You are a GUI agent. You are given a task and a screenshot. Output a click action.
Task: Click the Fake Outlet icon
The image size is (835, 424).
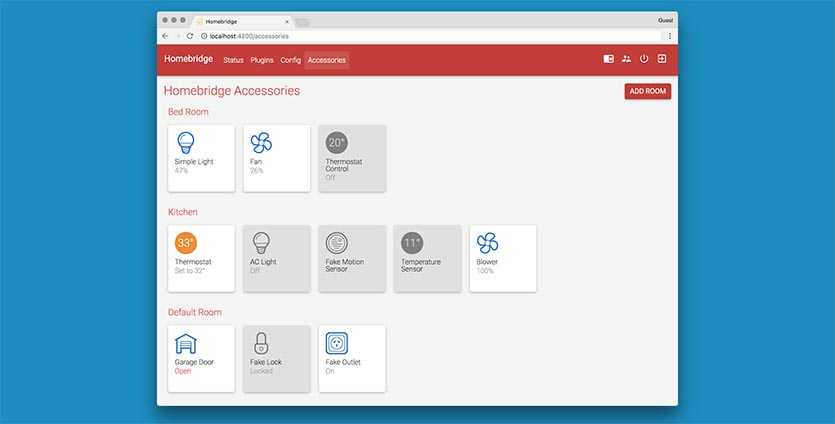click(336, 343)
